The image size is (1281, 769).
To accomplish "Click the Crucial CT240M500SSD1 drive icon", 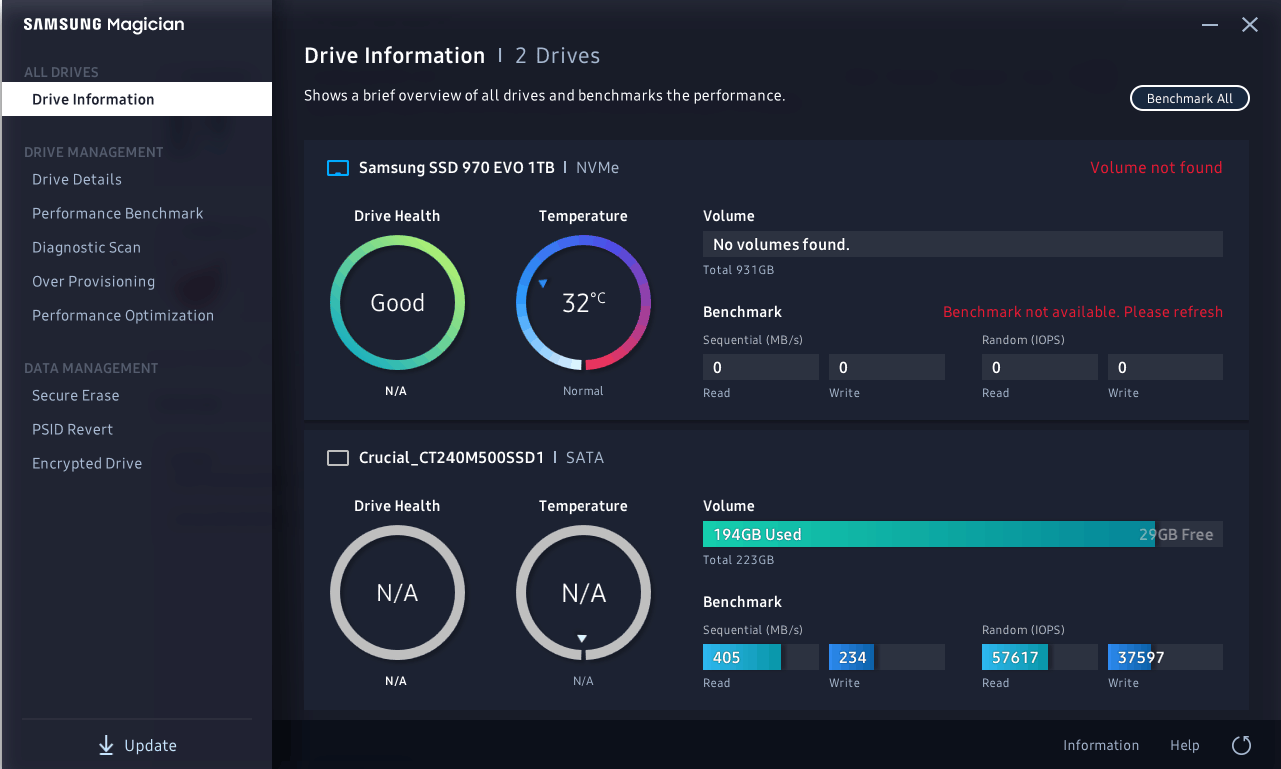I will 338,458.
